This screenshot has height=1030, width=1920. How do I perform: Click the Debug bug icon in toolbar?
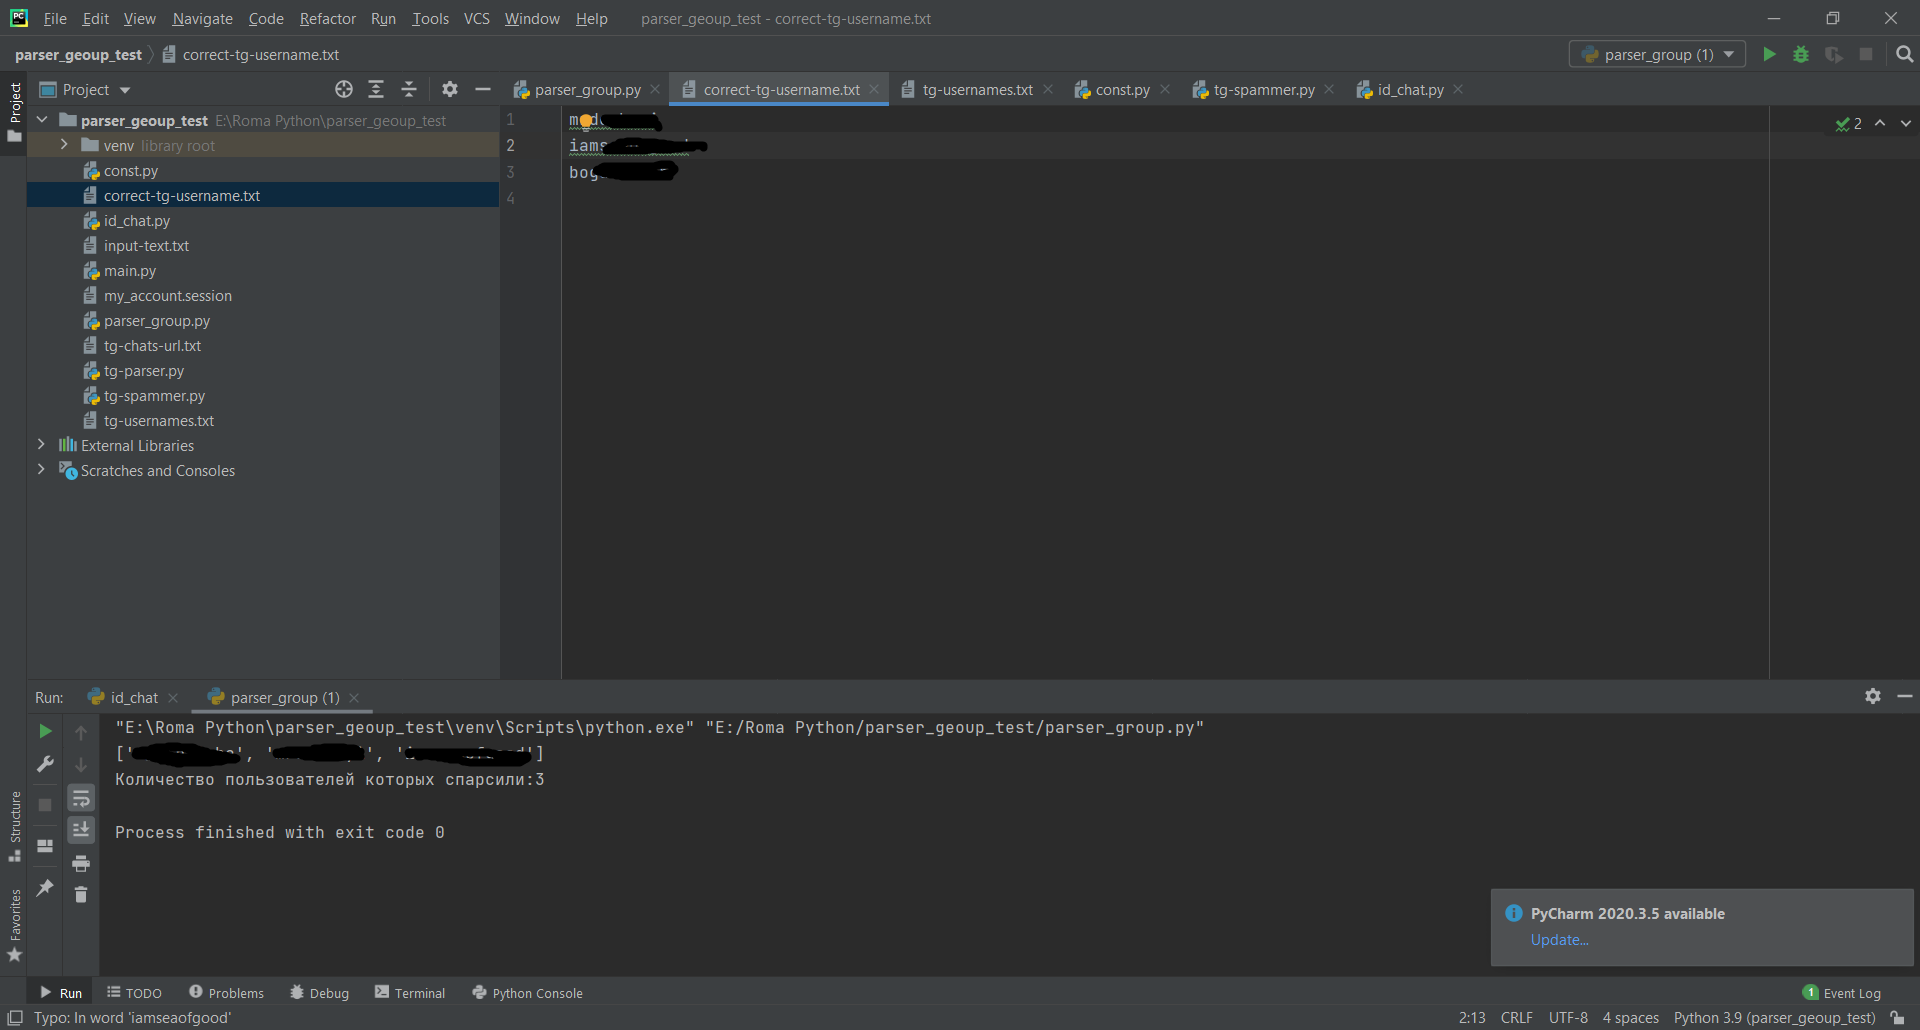[1801, 54]
